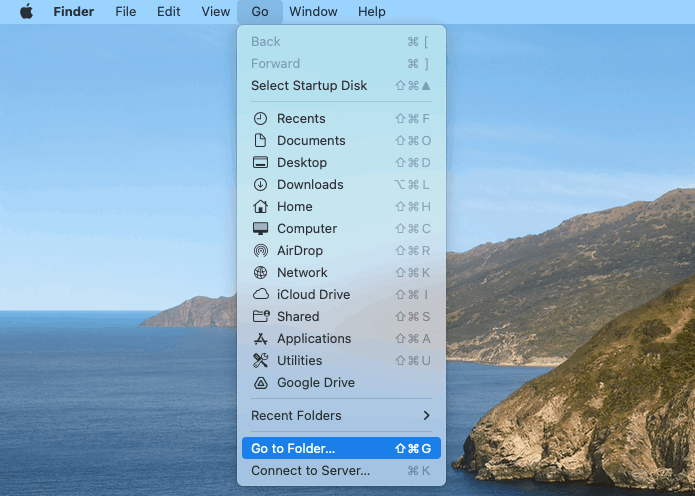Click the Utilities wrench-and-screwdriver icon
695x496 pixels.
click(260, 360)
